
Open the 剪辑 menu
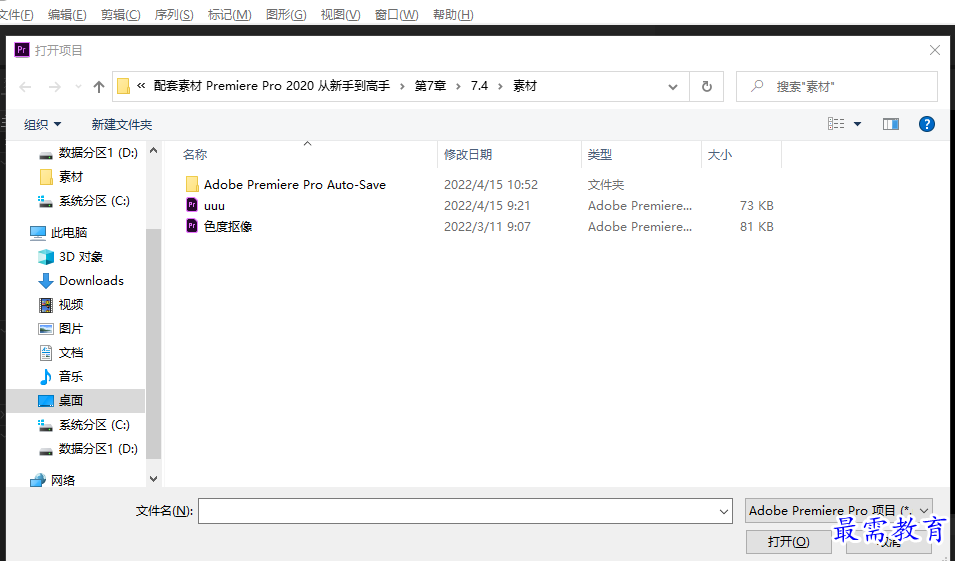(x=121, y=15)
